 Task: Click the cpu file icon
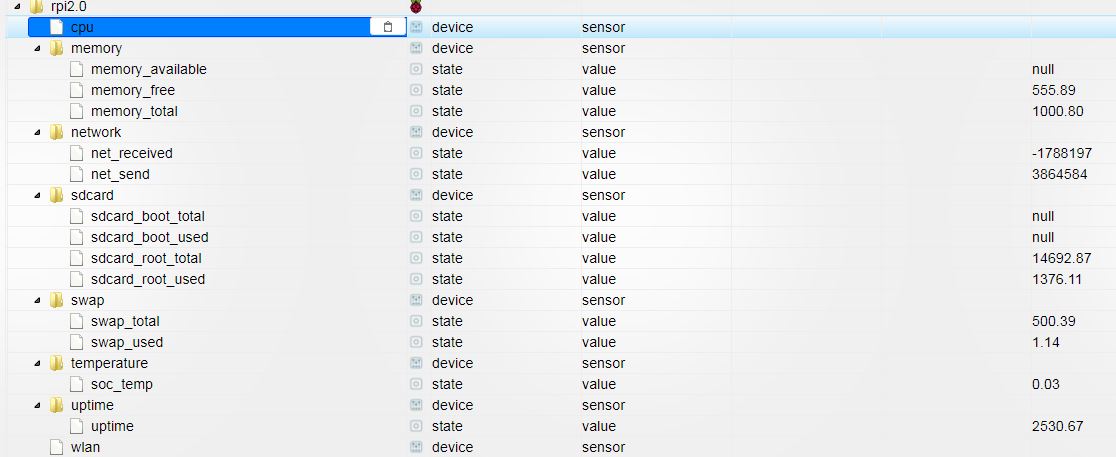click(56, 27)
